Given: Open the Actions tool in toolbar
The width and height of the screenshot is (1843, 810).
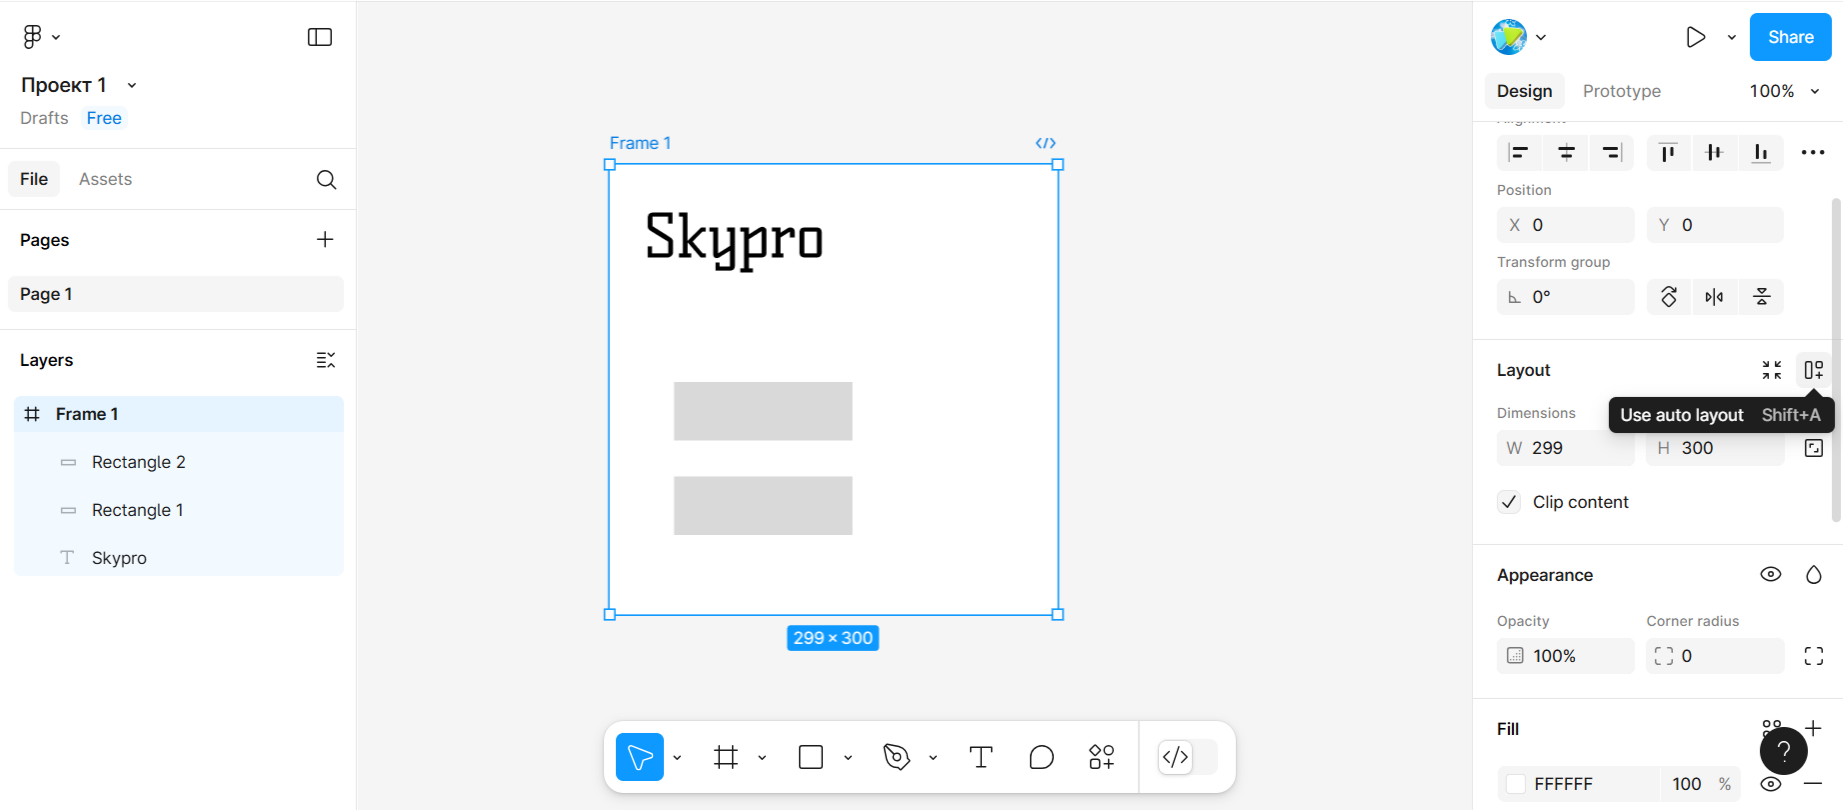Looking at the screenshot, I should coord(1101,757).
